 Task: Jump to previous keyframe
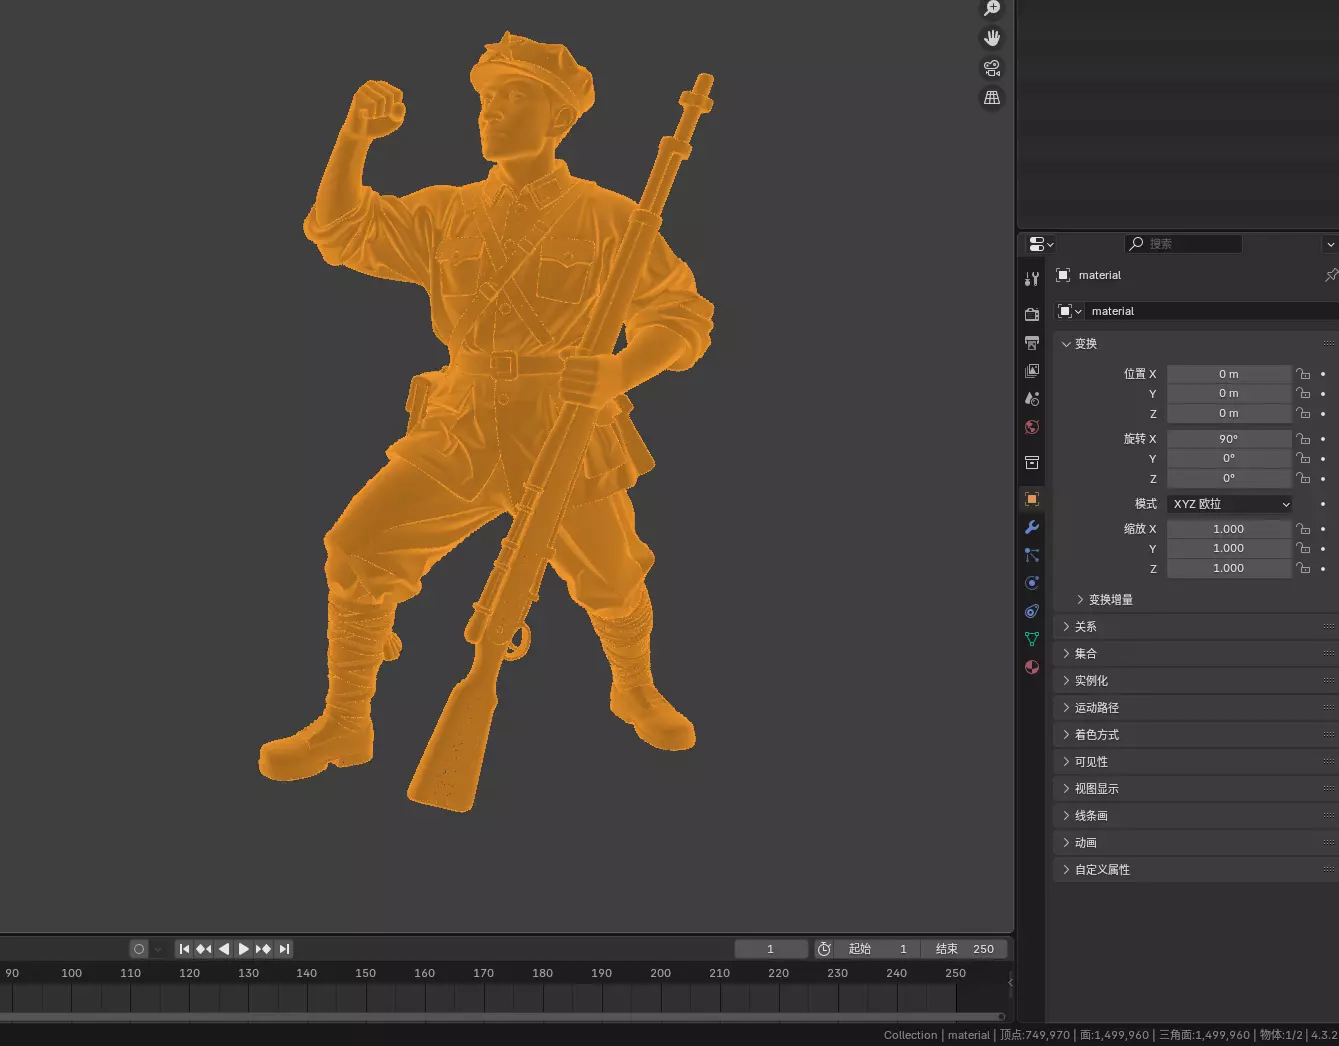click(x=204, y=949)
